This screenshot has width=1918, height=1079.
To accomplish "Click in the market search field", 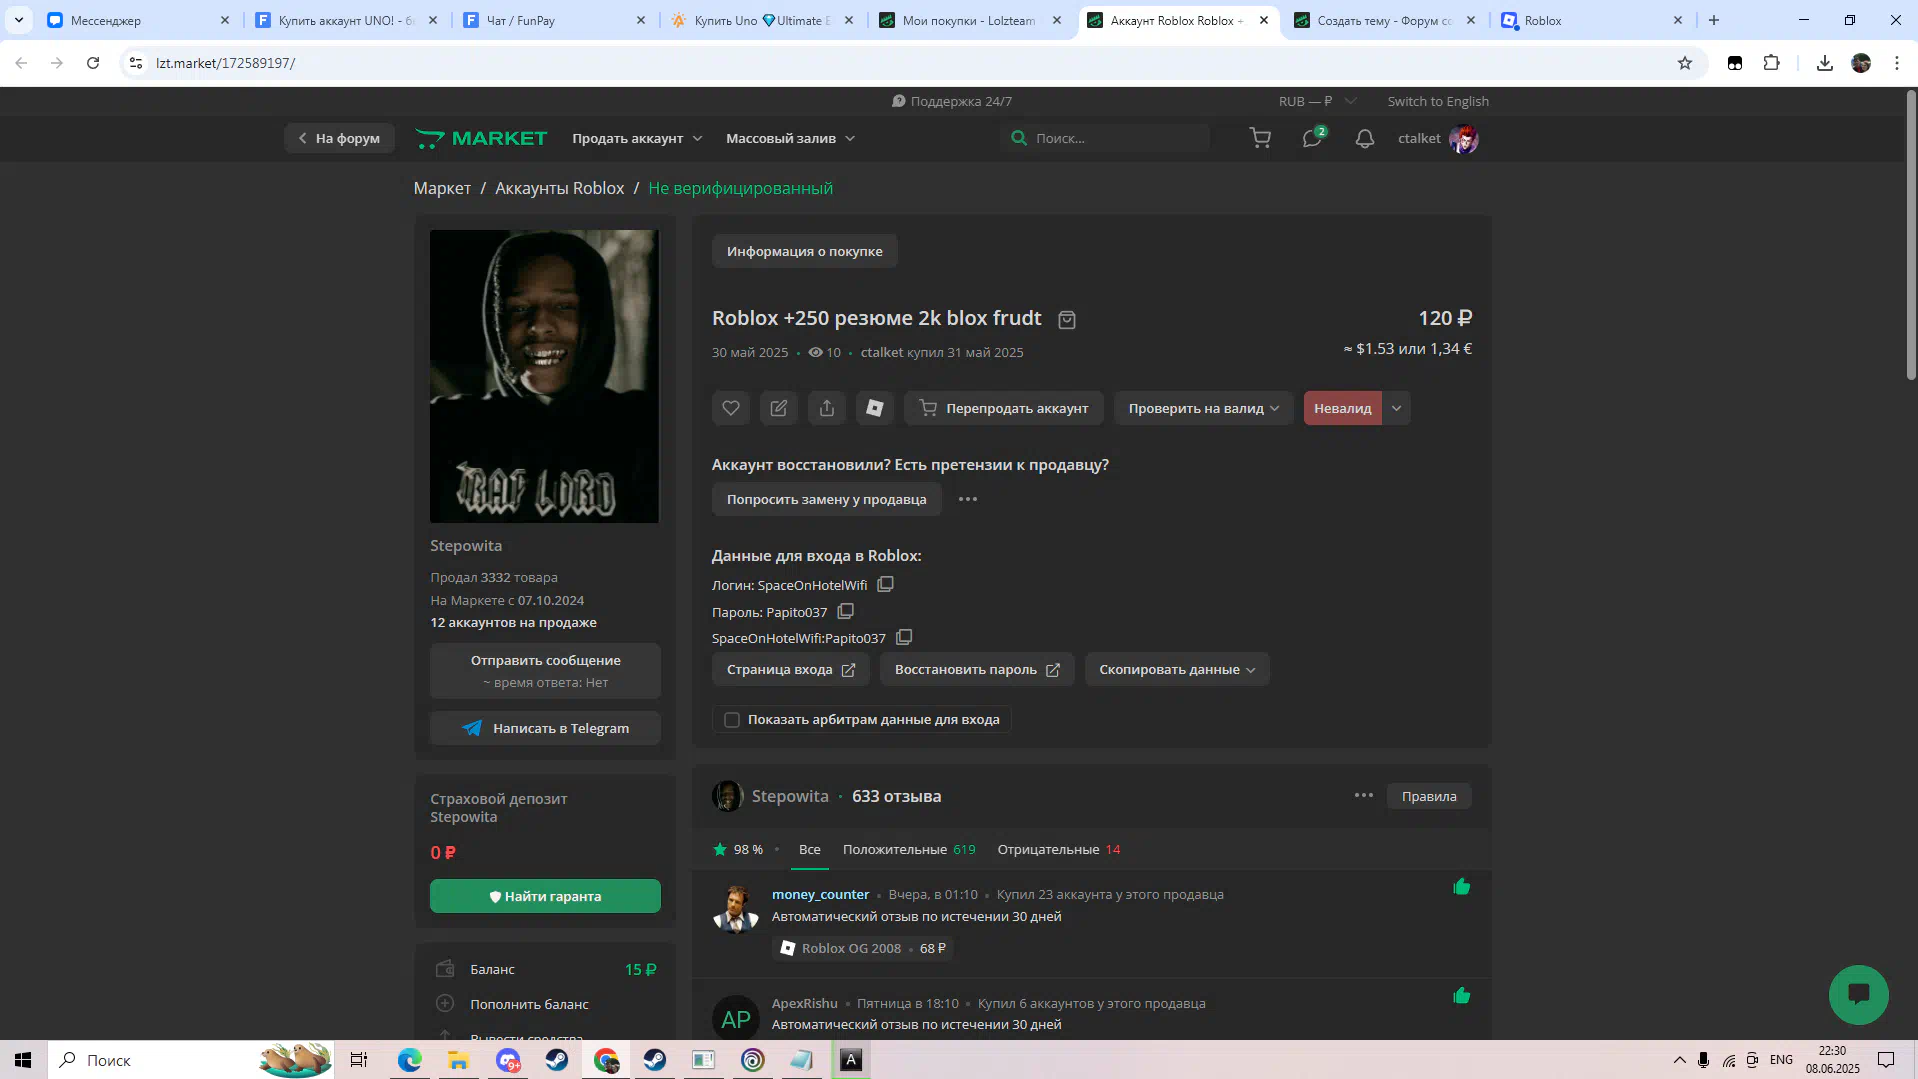I will [x=1104, y=138].
